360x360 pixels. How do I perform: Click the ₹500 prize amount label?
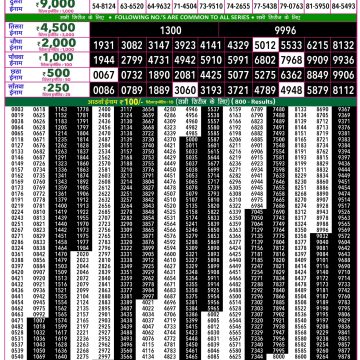click(x=56, y=73)
